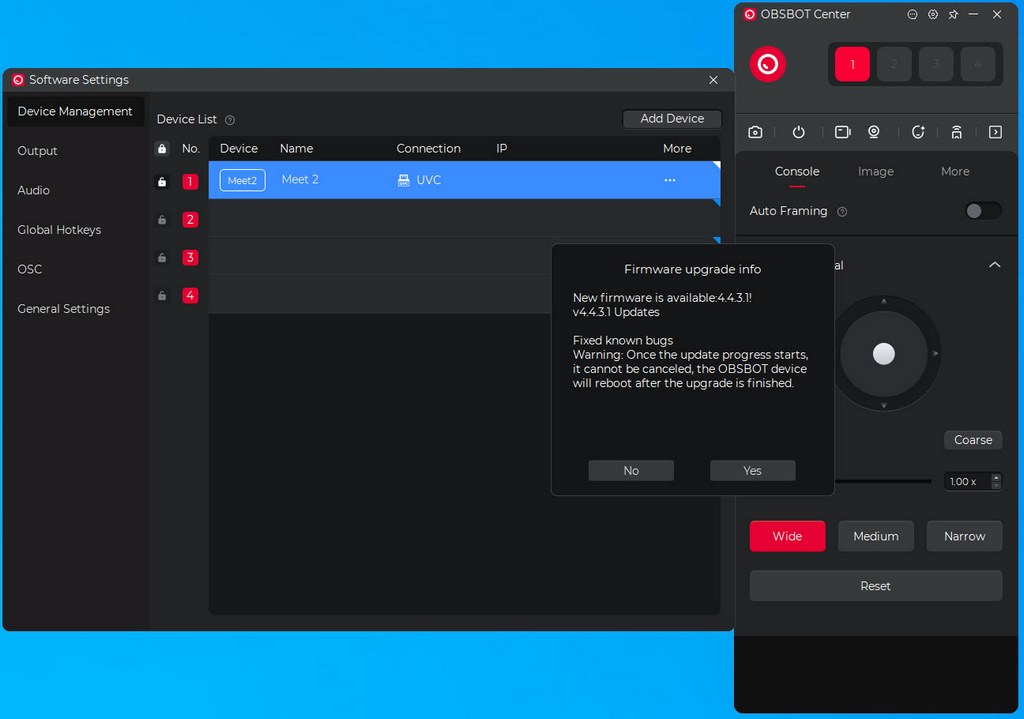Viewport: 1024px width, 719px height.
Task: Toggle the lock on device row 1
Action: pos(162,182)
